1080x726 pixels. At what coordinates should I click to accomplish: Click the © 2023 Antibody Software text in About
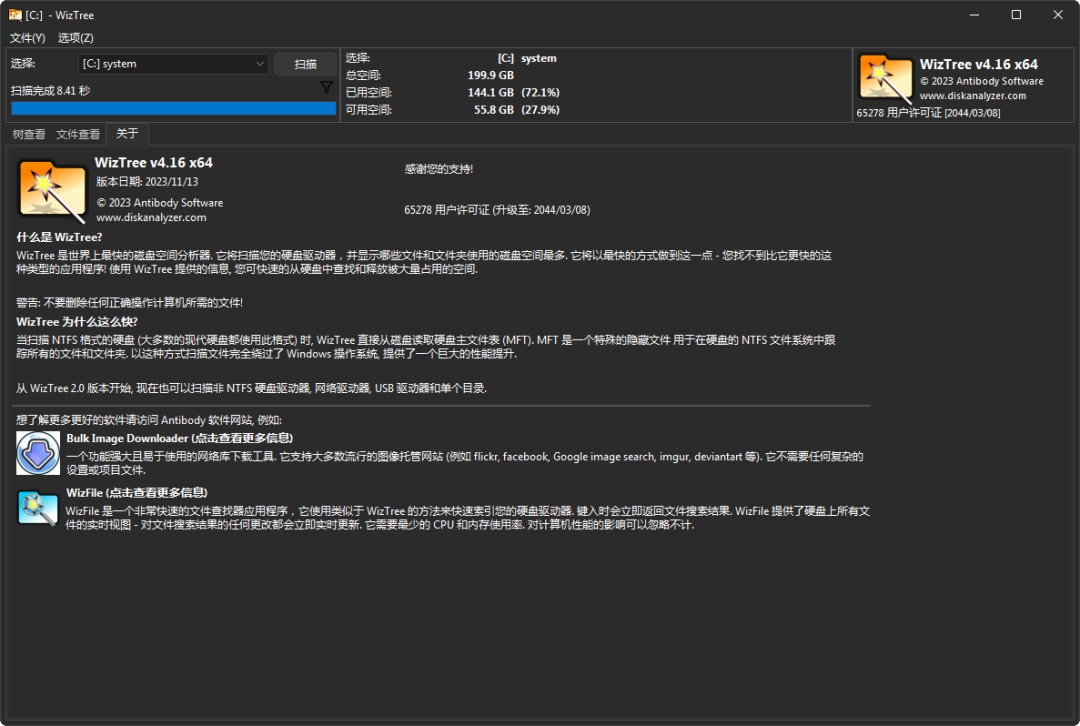pos(159,203)
